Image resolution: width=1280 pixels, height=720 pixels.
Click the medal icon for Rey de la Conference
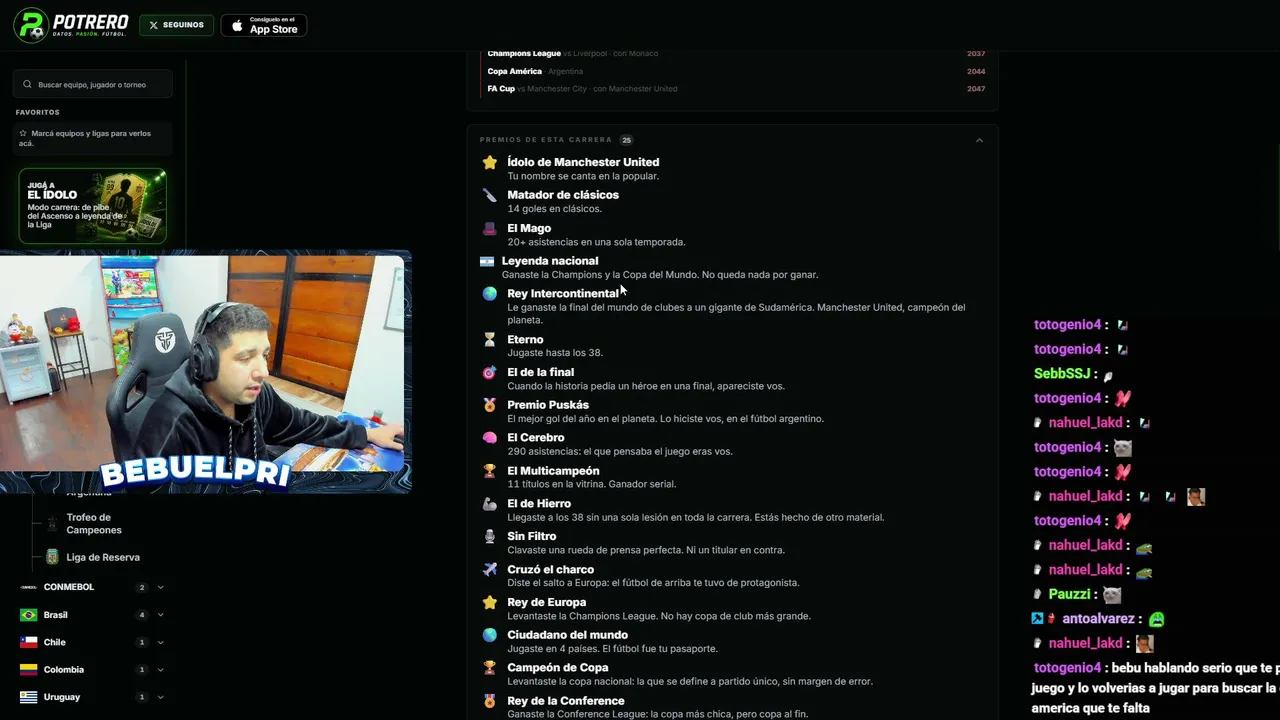(489, 701)
